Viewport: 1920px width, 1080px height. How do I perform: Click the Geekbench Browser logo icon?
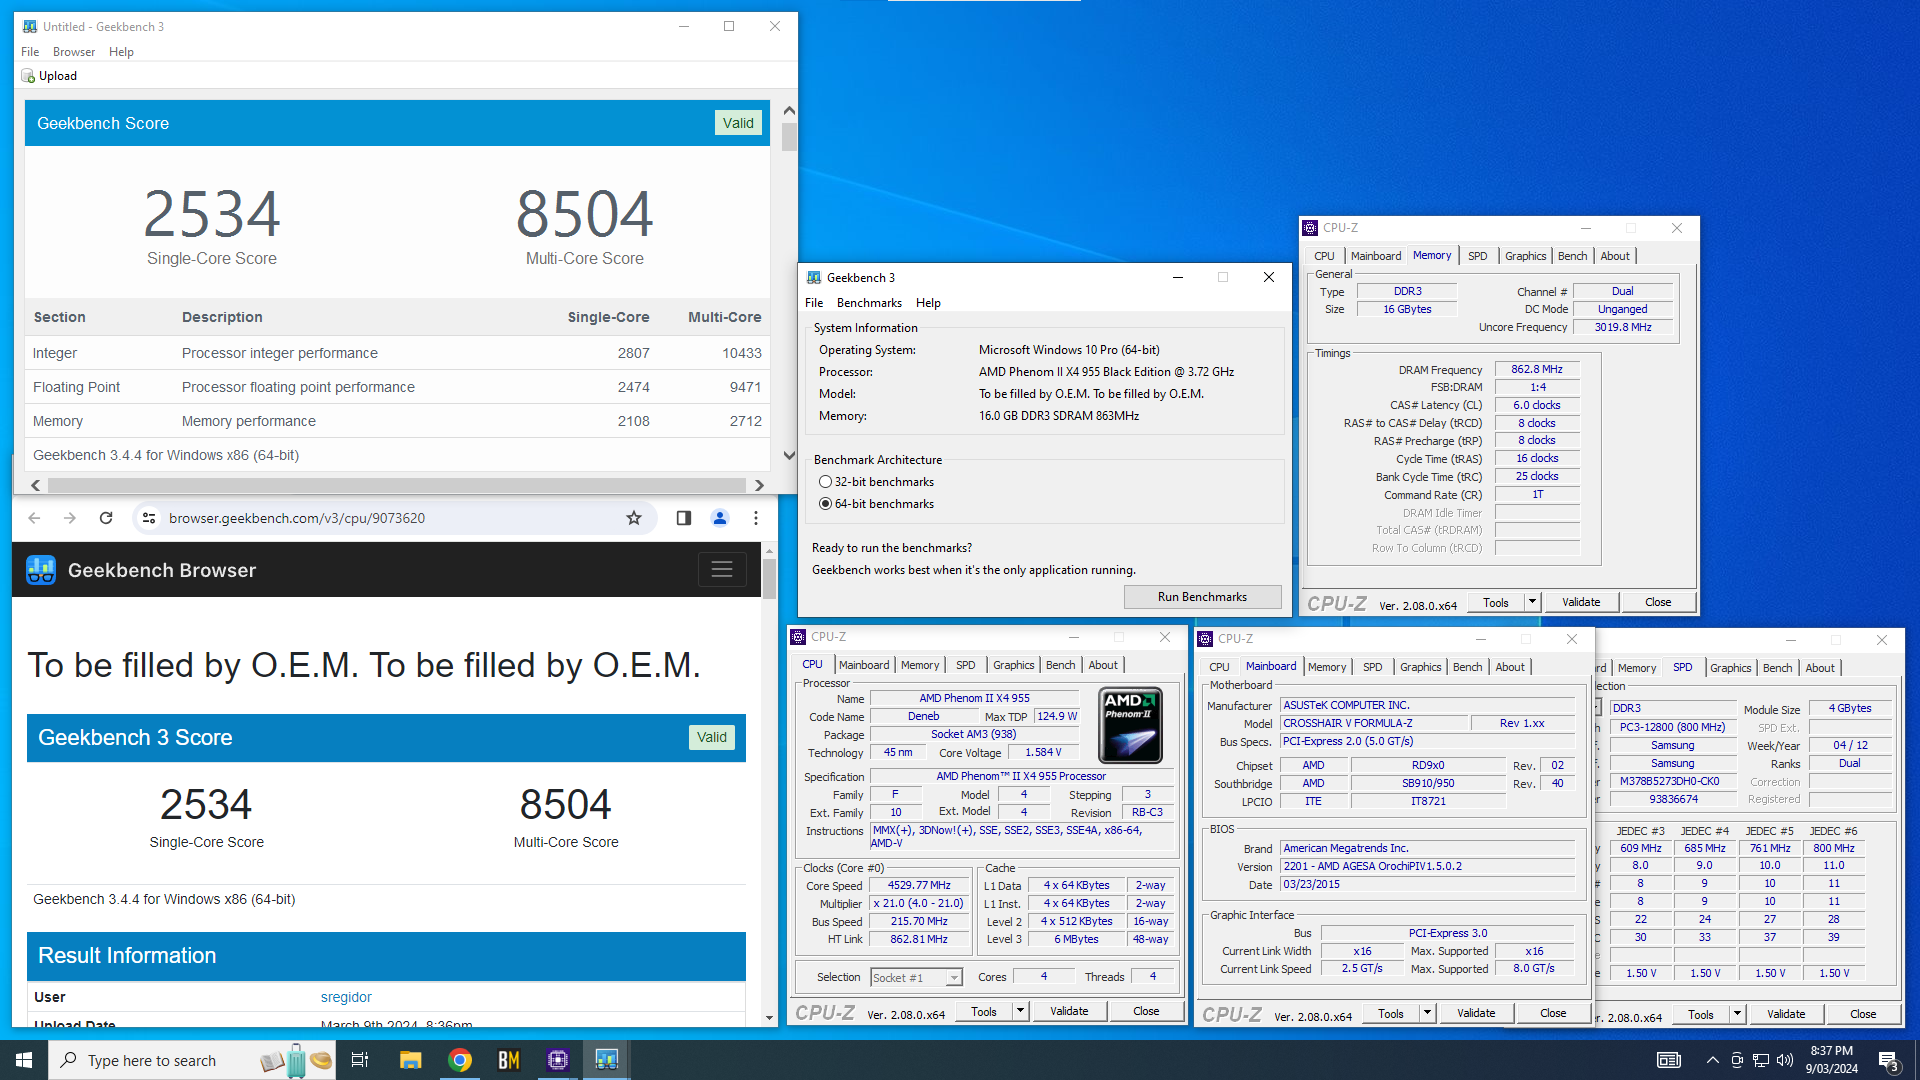(41, 570)
